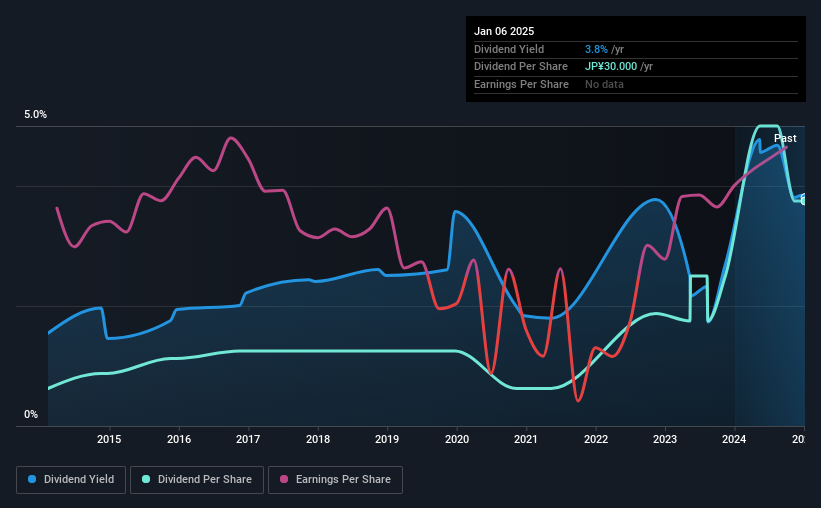Screen dimensions: 821x508
Task: Select the 2021 x-axis label
Action: tap(526, 439)
